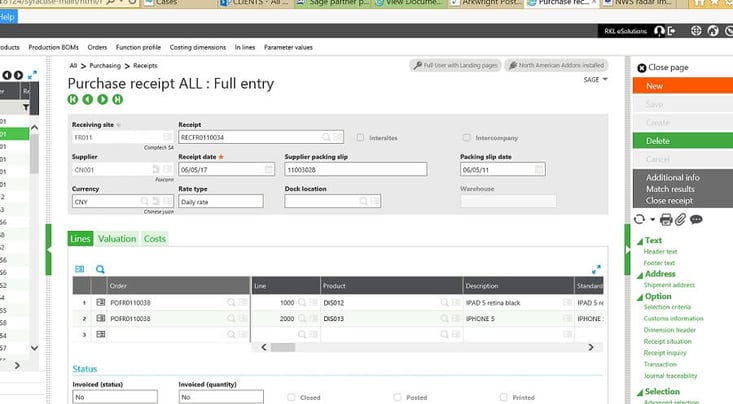This screenshot has height=404, width=733.
Task: Click Currency field search magnifier
Action: [x=144, y=201]
